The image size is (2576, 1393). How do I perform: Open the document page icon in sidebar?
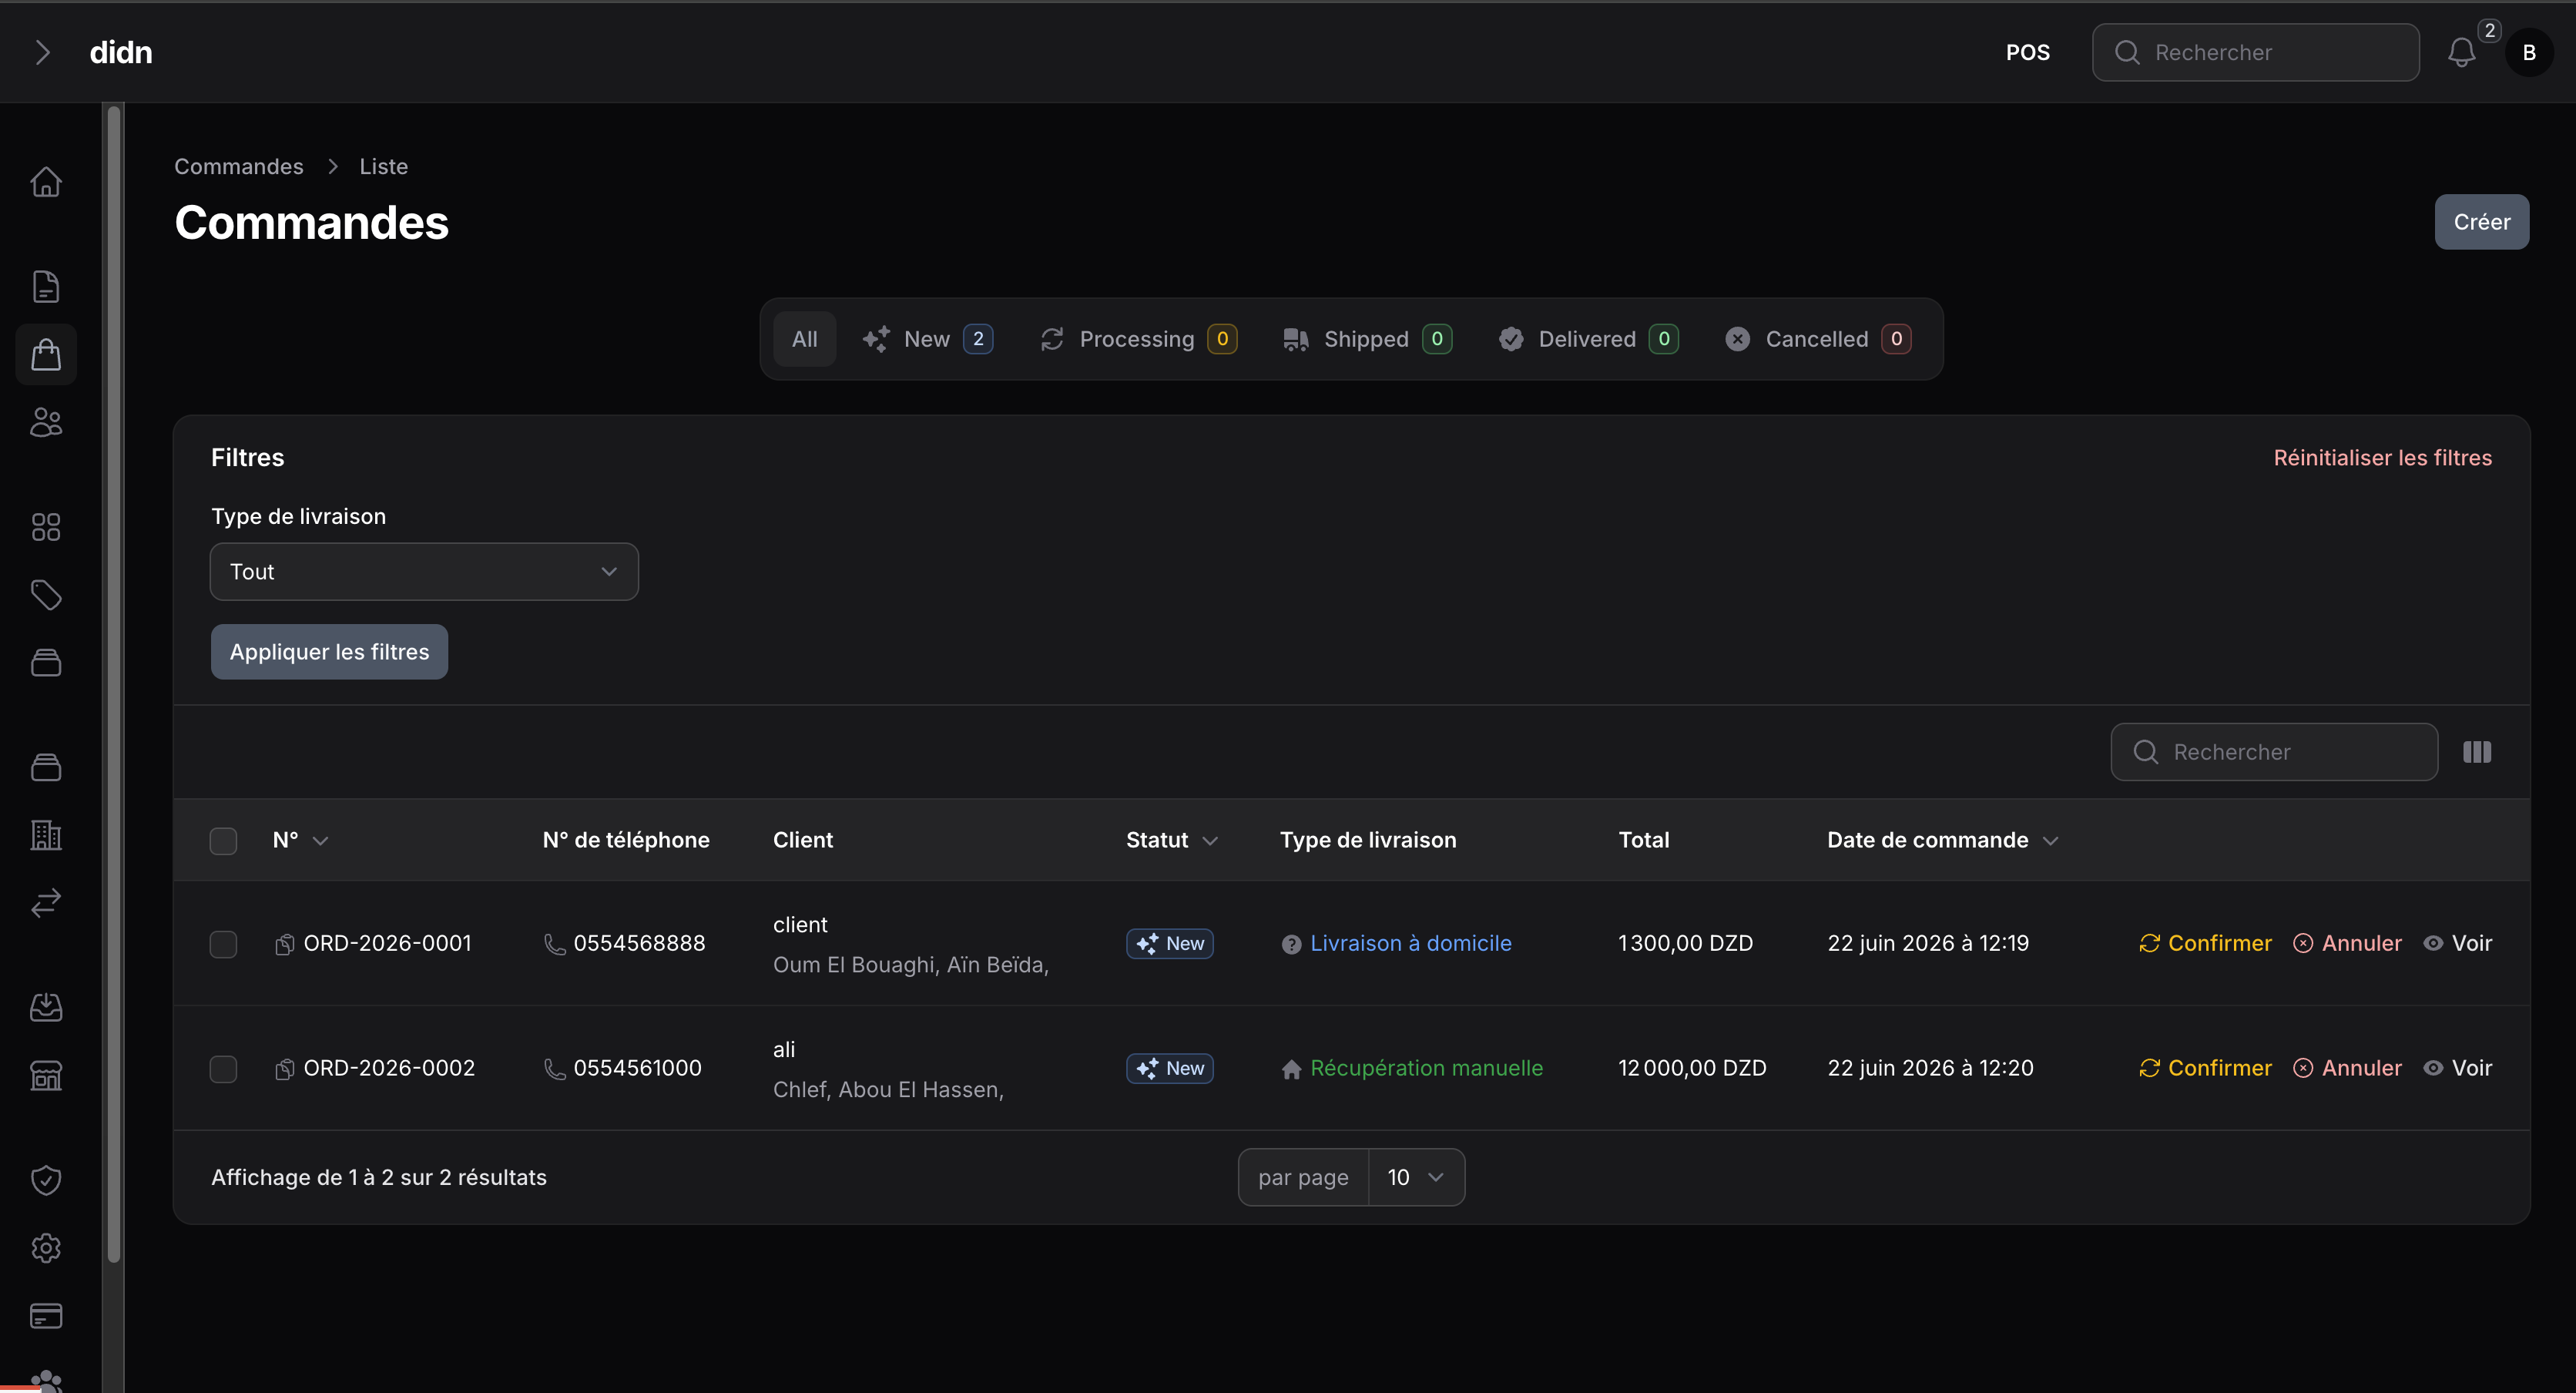click(x=46, y=286)
